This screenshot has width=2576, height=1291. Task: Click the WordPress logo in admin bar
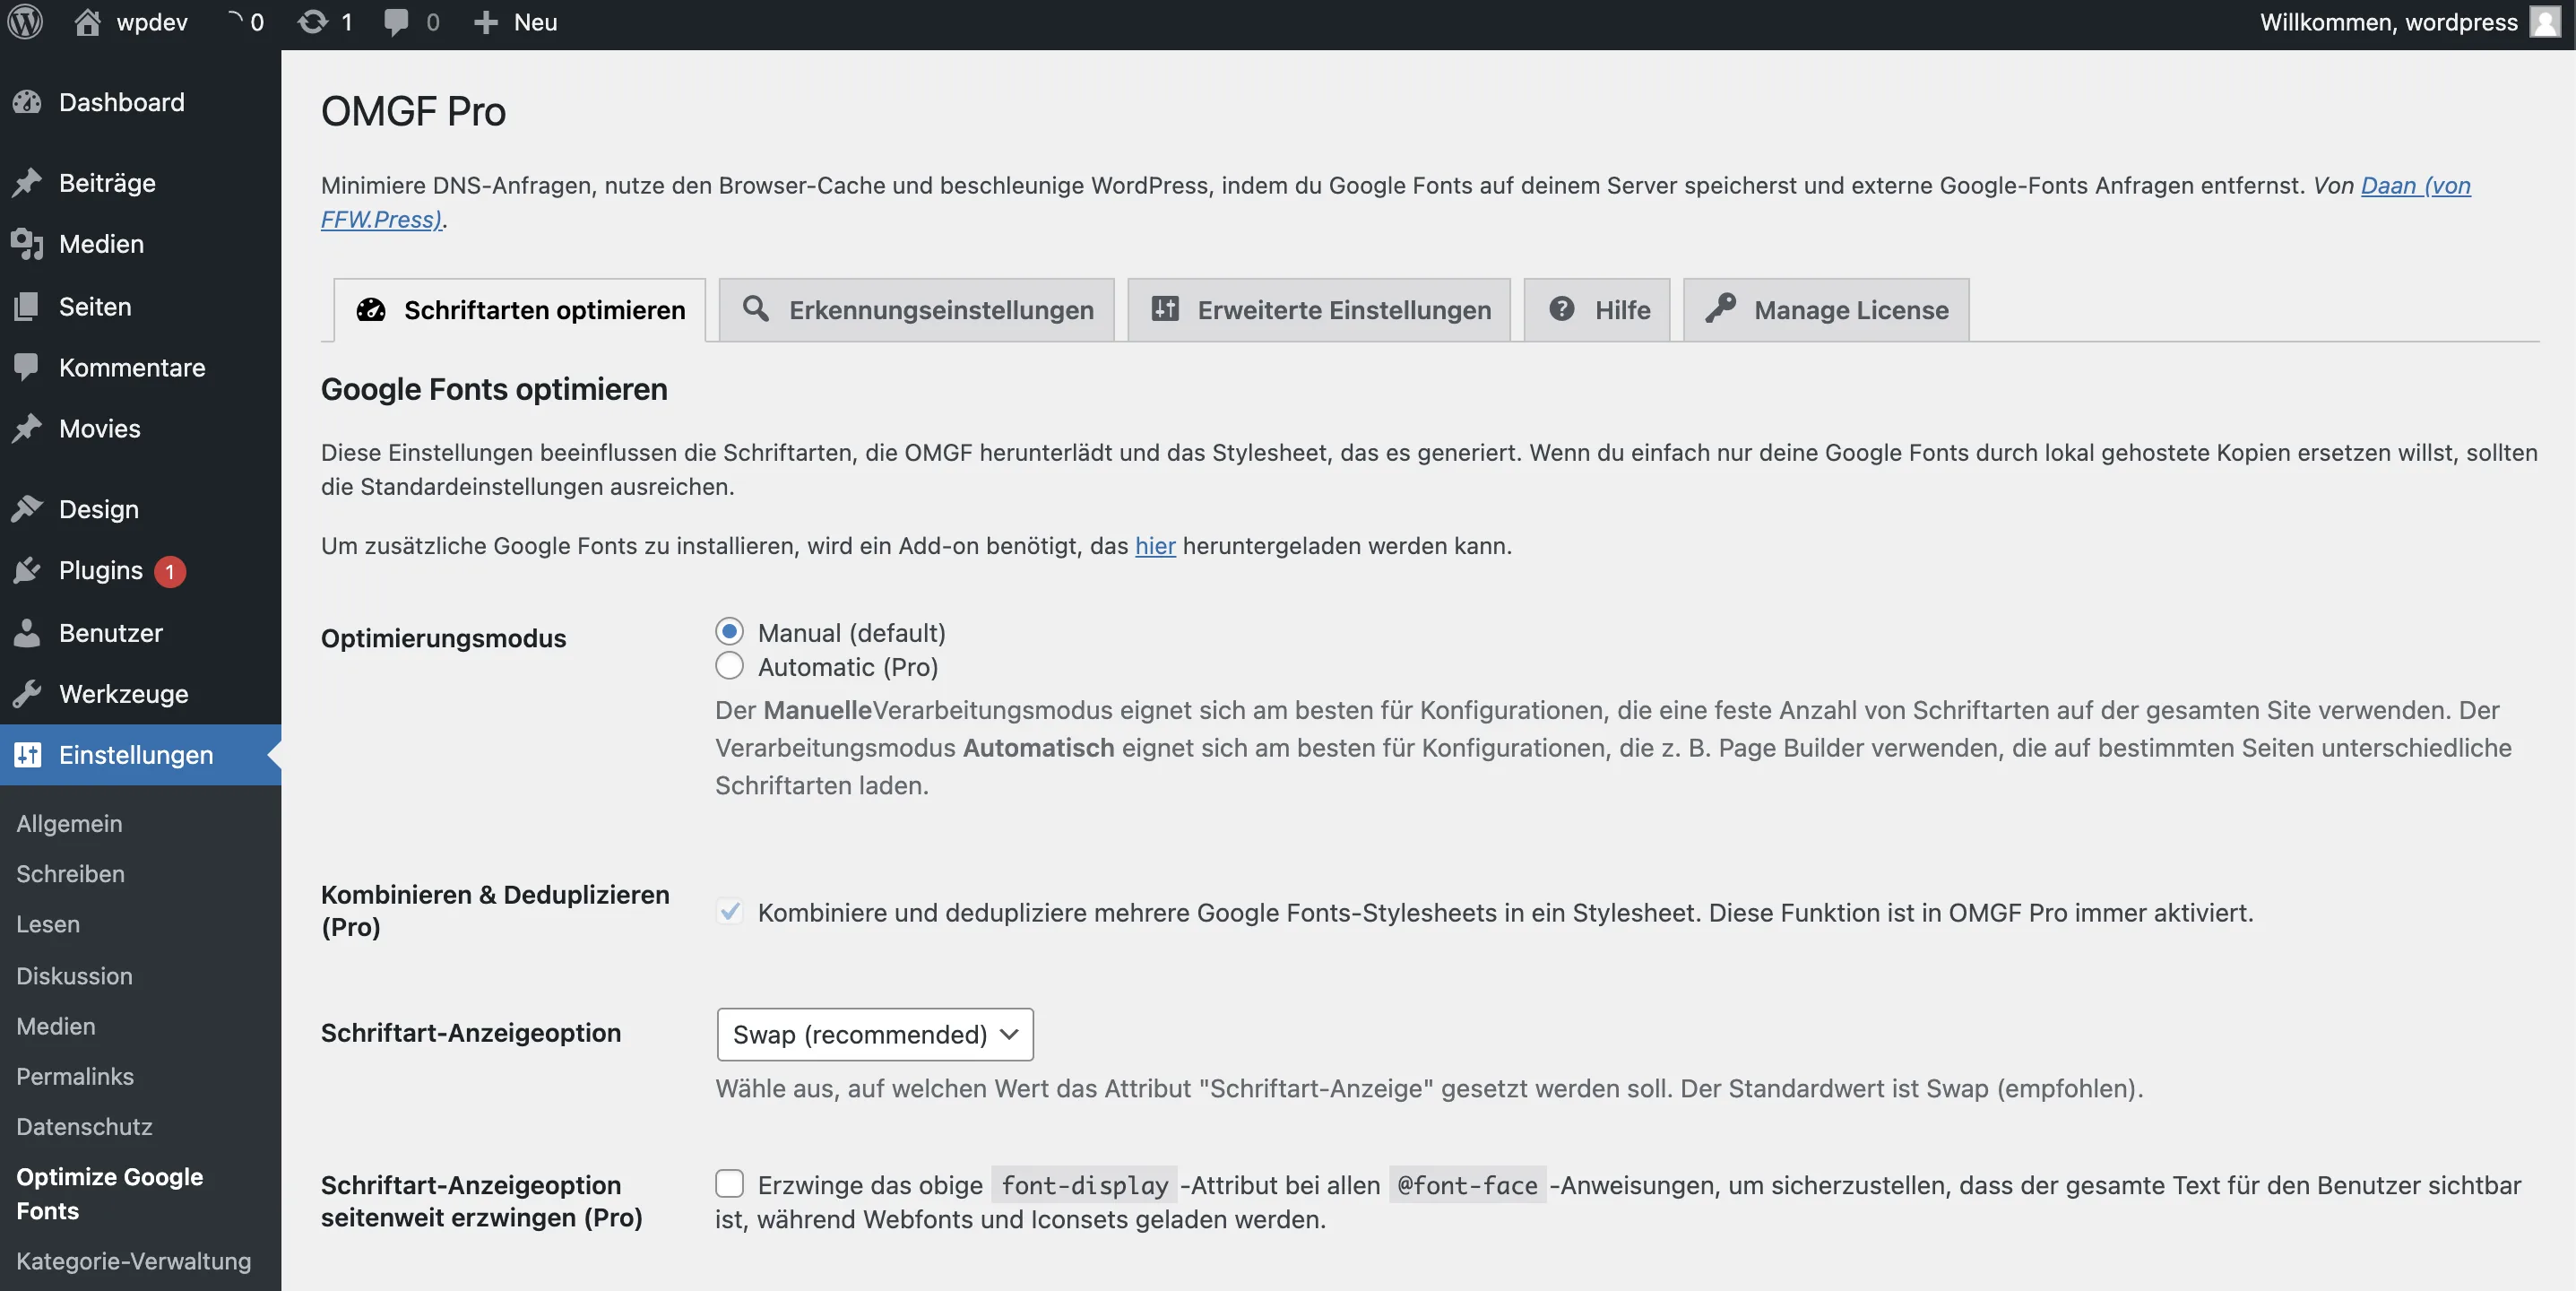tap(26, 22)
